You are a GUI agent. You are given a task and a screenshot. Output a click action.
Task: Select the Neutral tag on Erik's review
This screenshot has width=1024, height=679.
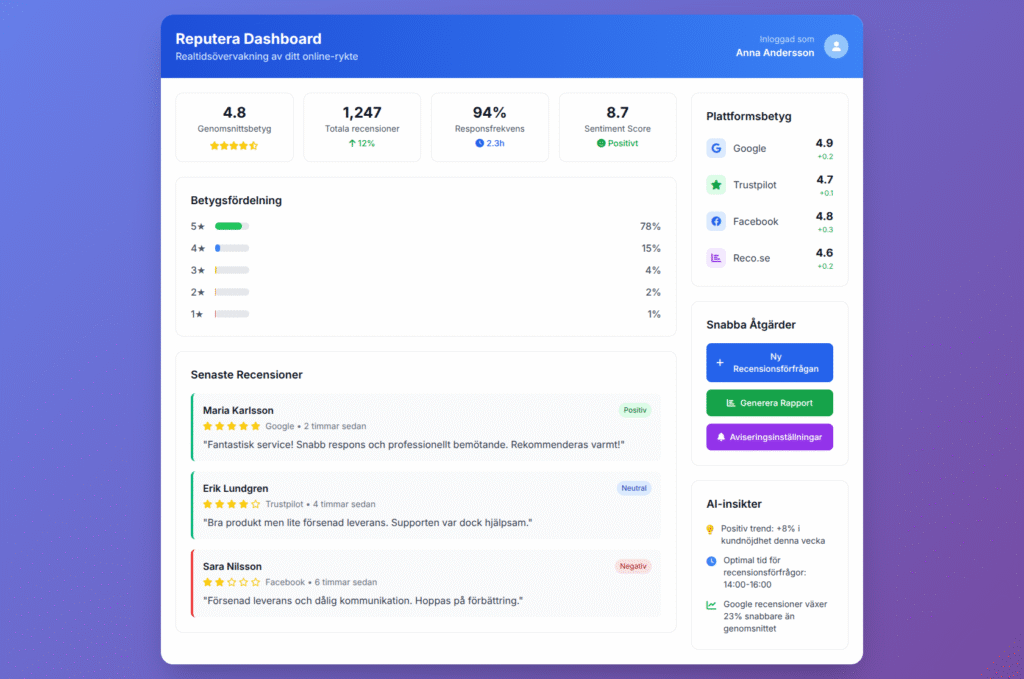(x=634, y=488)
